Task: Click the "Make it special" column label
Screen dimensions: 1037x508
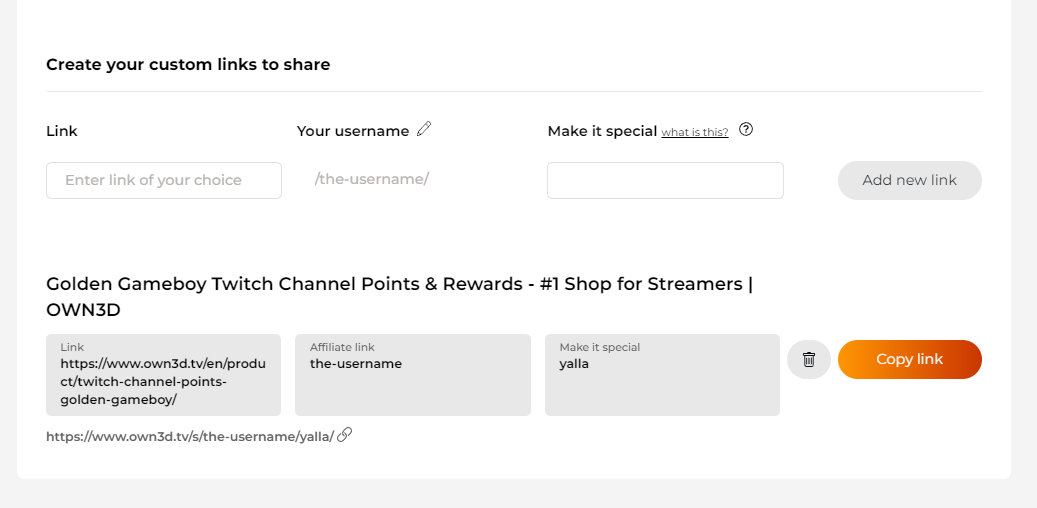Action: (x=602, y=131)
